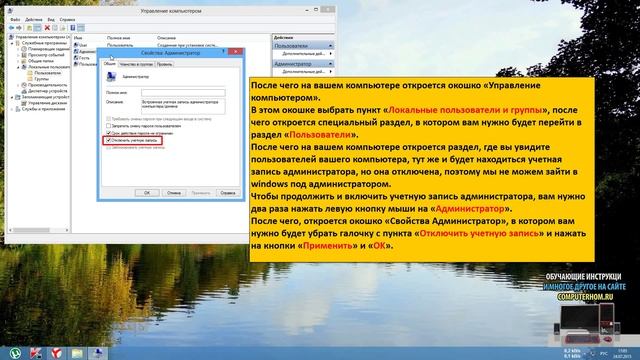Click Computer Management taskbar icon
The width and height of the screenshot is (640, 360).
pos(98,353)
